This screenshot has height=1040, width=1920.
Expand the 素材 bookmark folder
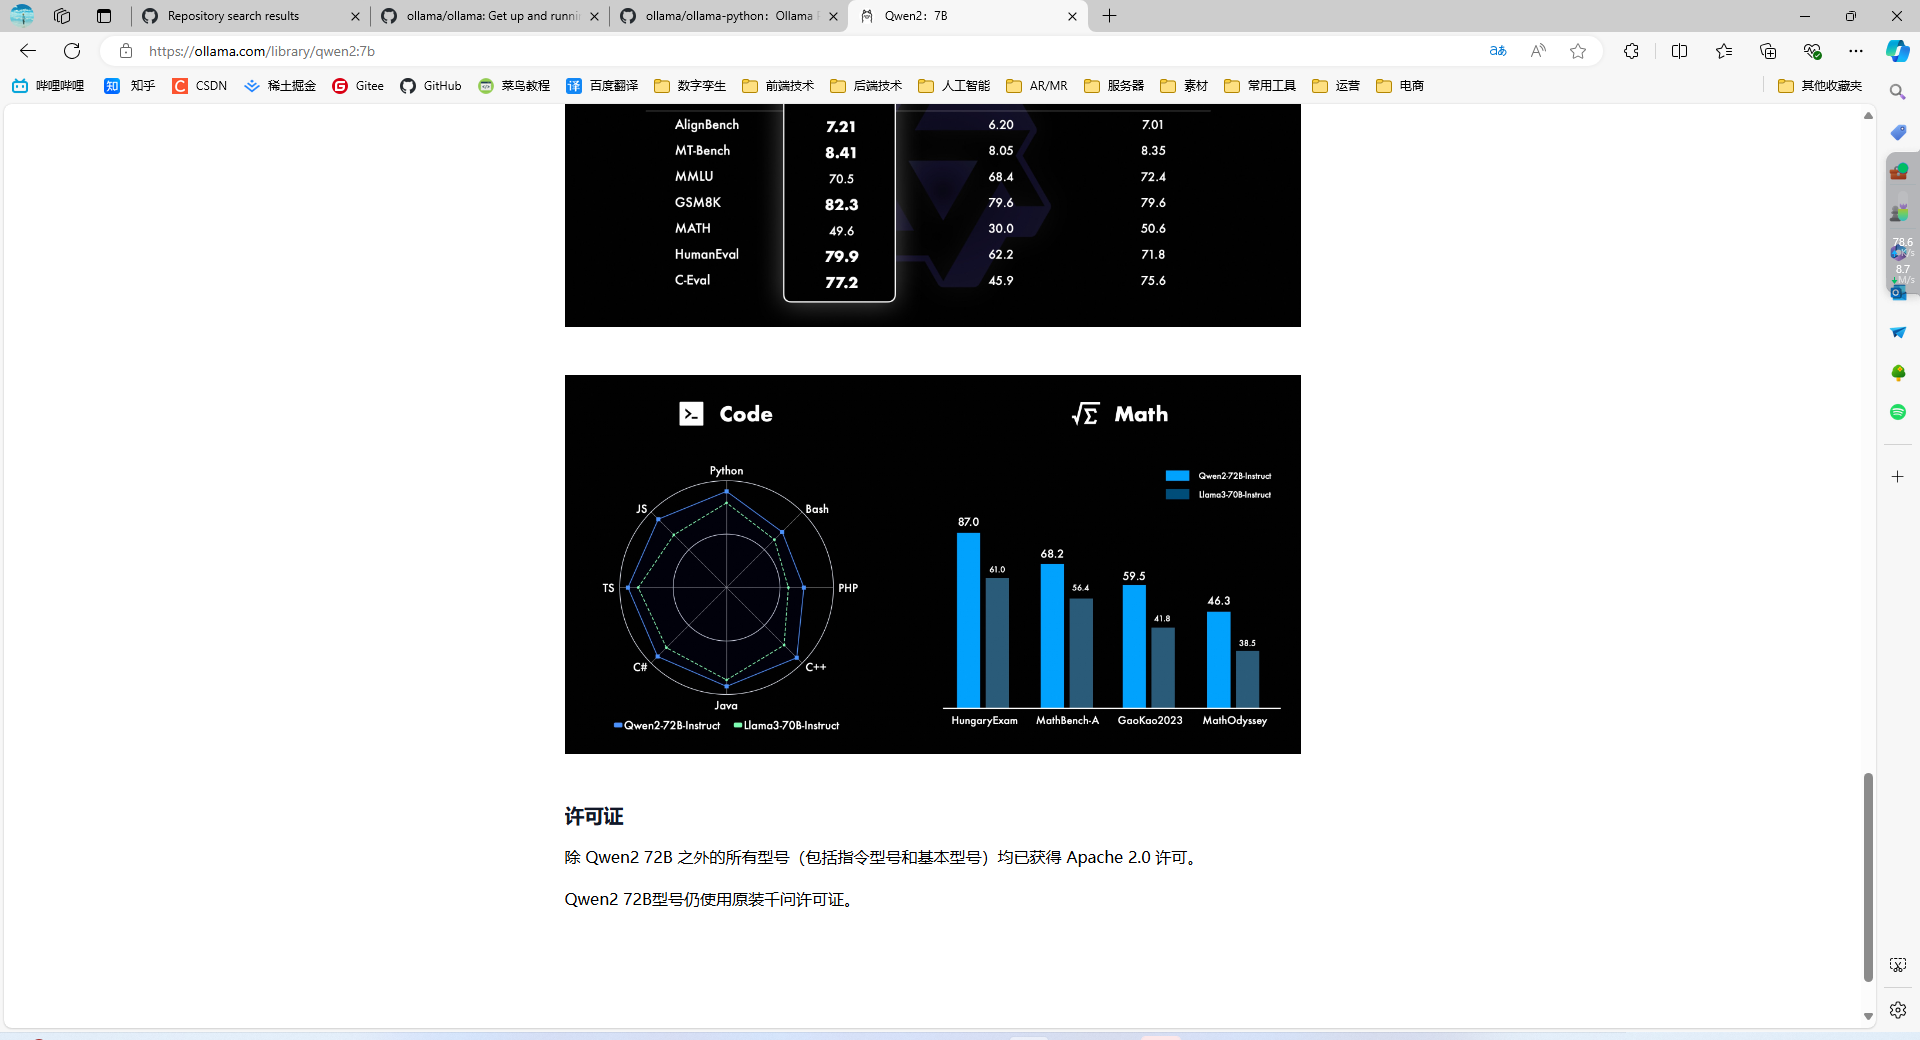[x=1184, y=86]
